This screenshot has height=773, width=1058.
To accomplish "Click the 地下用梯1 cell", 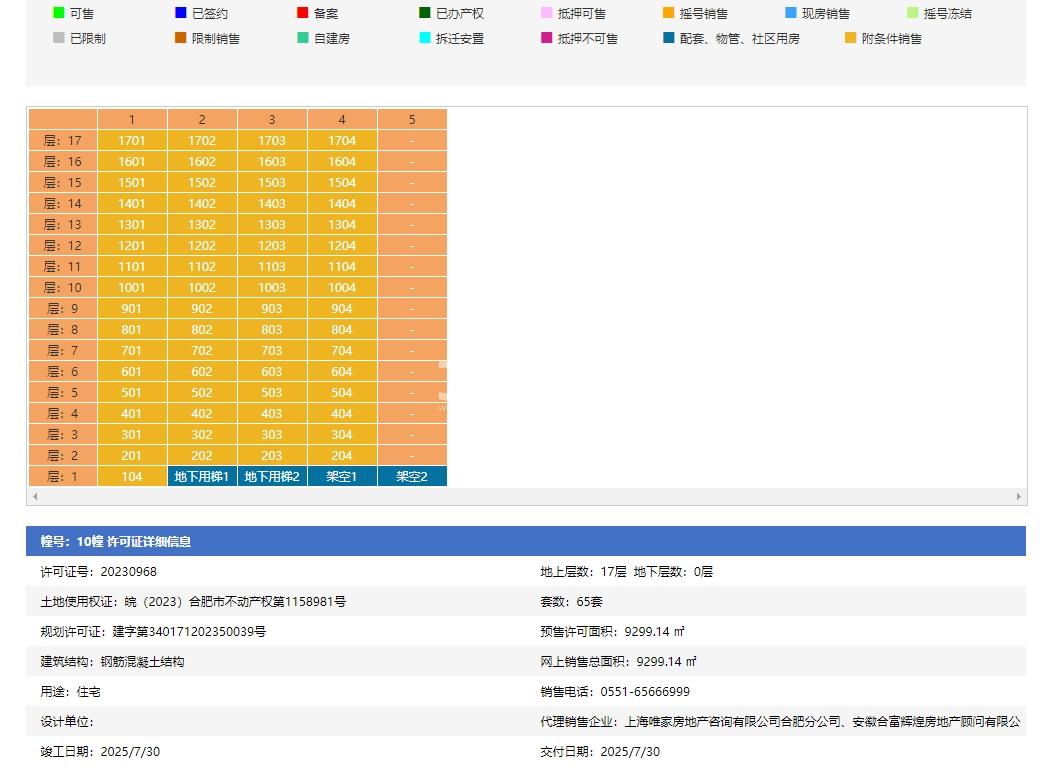I will click(x=202, y=476).
